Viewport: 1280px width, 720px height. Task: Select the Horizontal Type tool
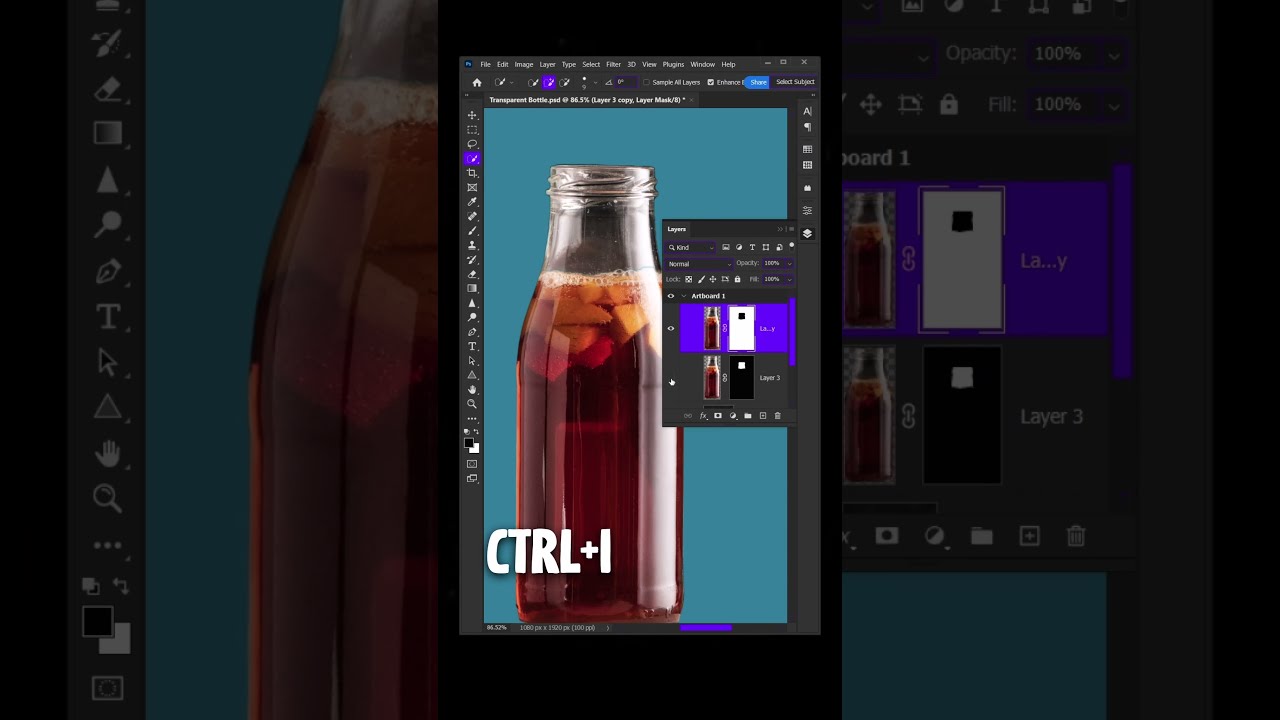[472, 346]
